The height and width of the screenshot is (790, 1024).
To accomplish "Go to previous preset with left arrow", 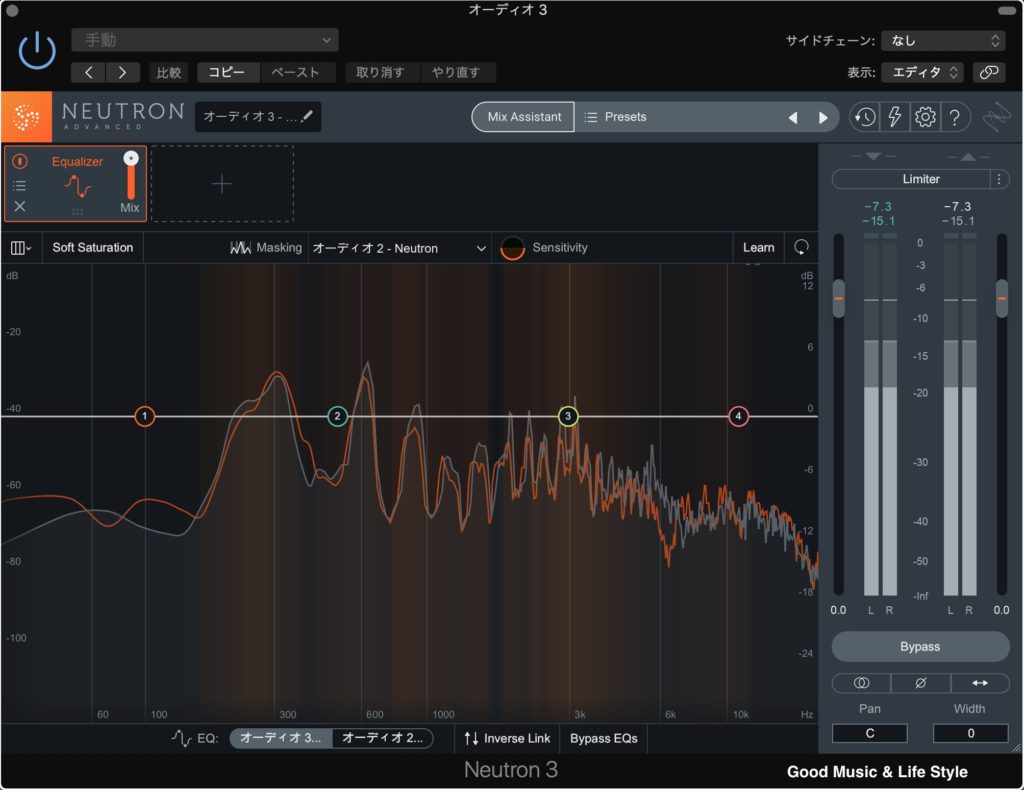I will [89, 72].
